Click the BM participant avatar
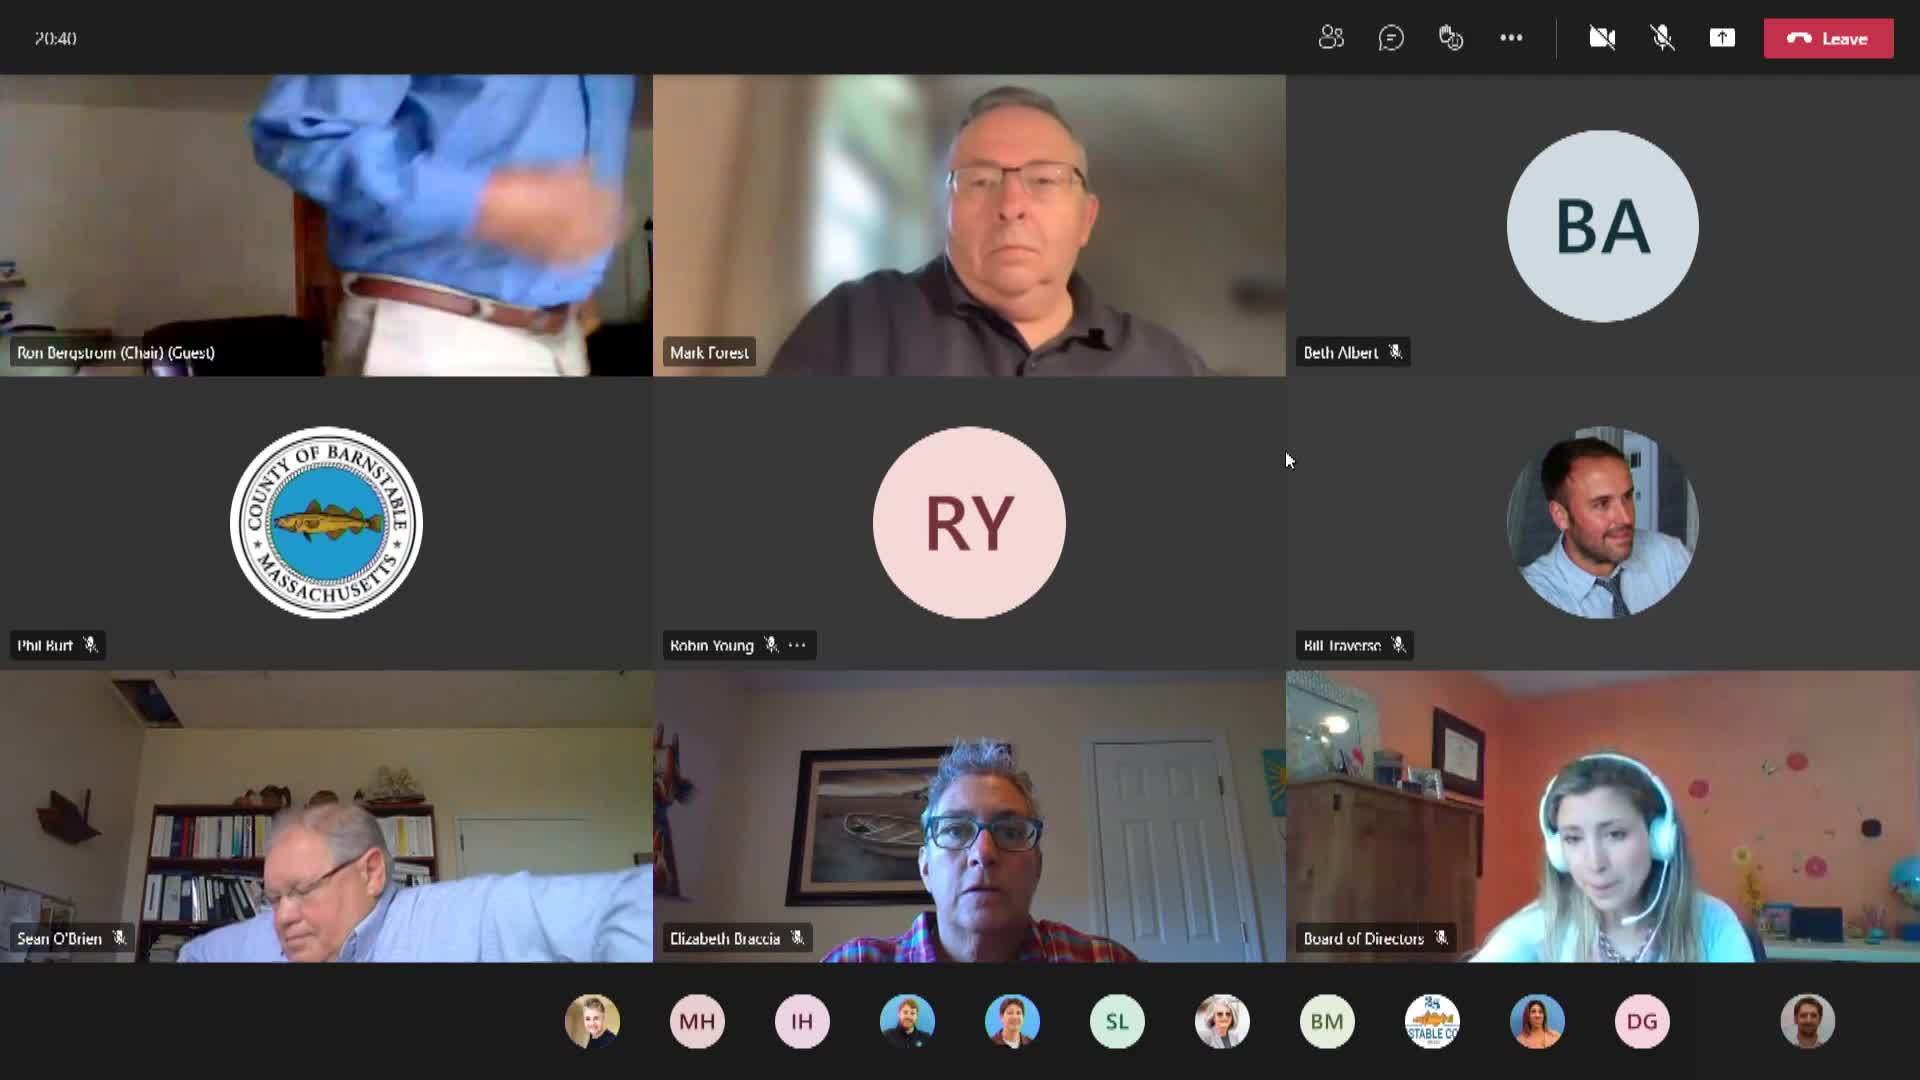Viewport: 1920px width, 1080px height. point(1327,1021)
